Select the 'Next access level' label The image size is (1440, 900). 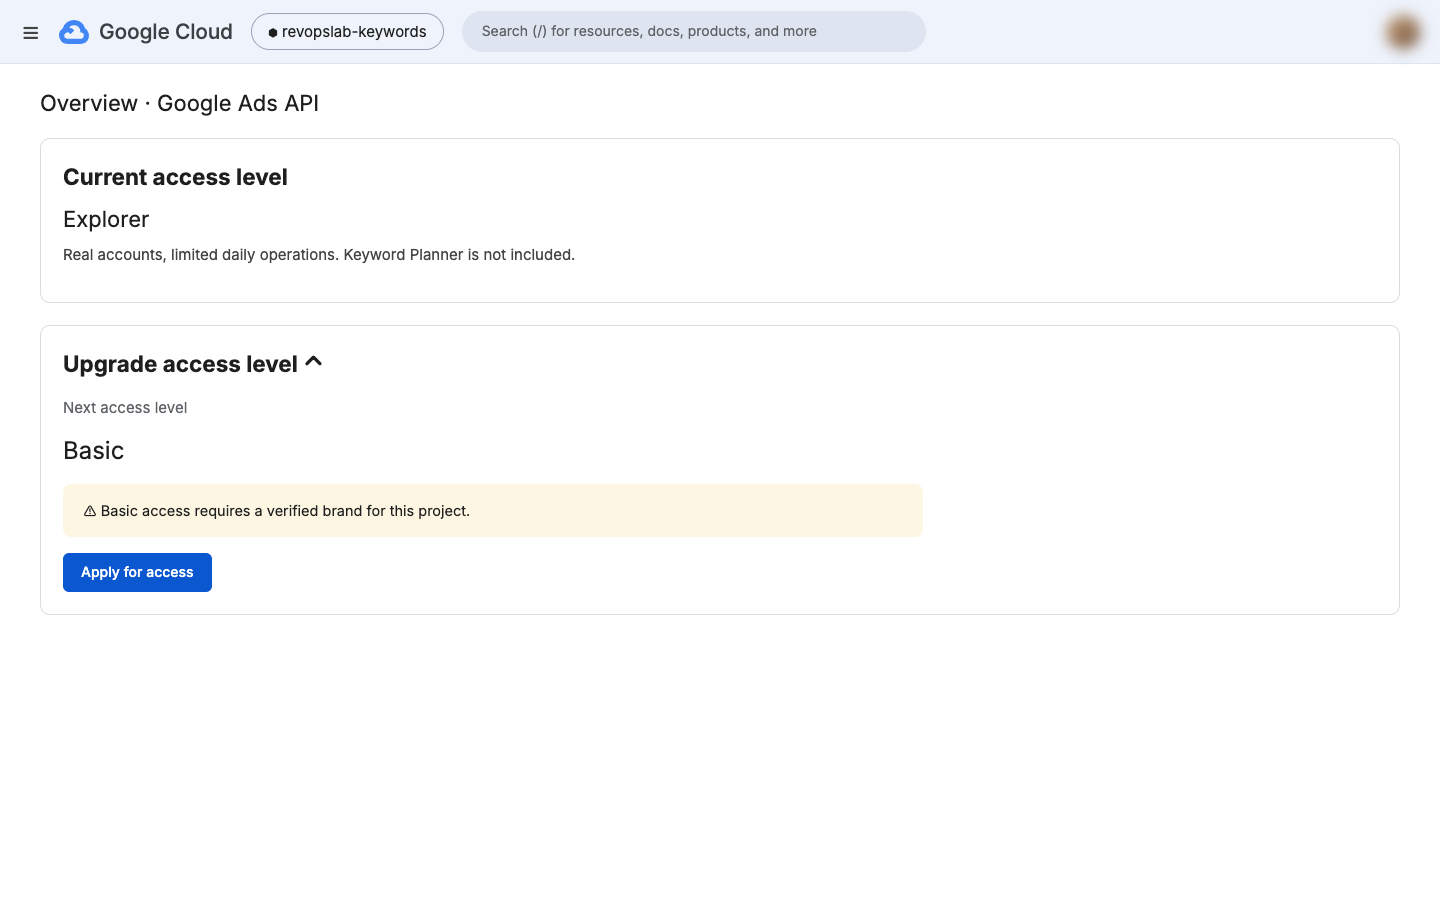point(125,408)
